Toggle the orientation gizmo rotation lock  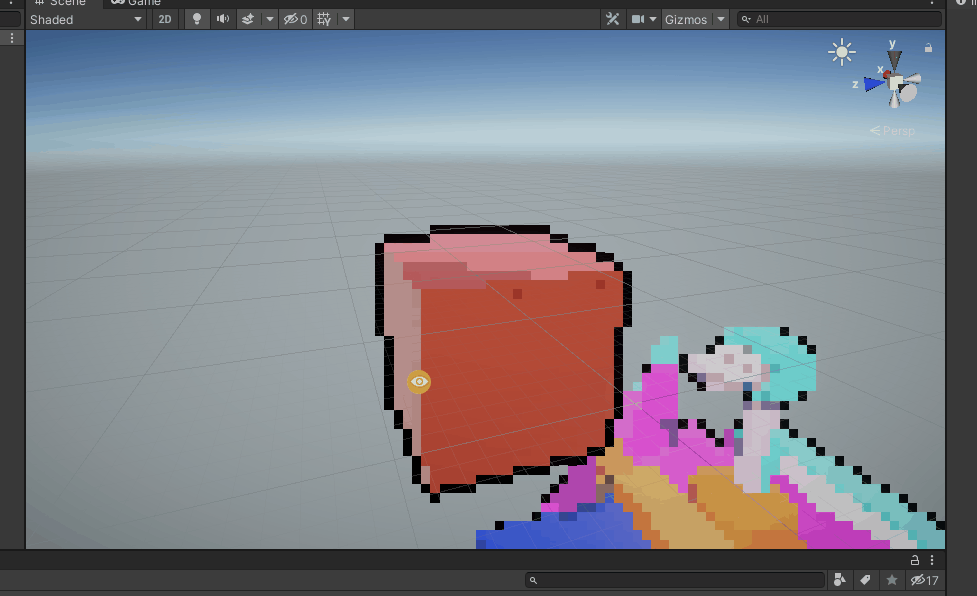coord(928,48)
